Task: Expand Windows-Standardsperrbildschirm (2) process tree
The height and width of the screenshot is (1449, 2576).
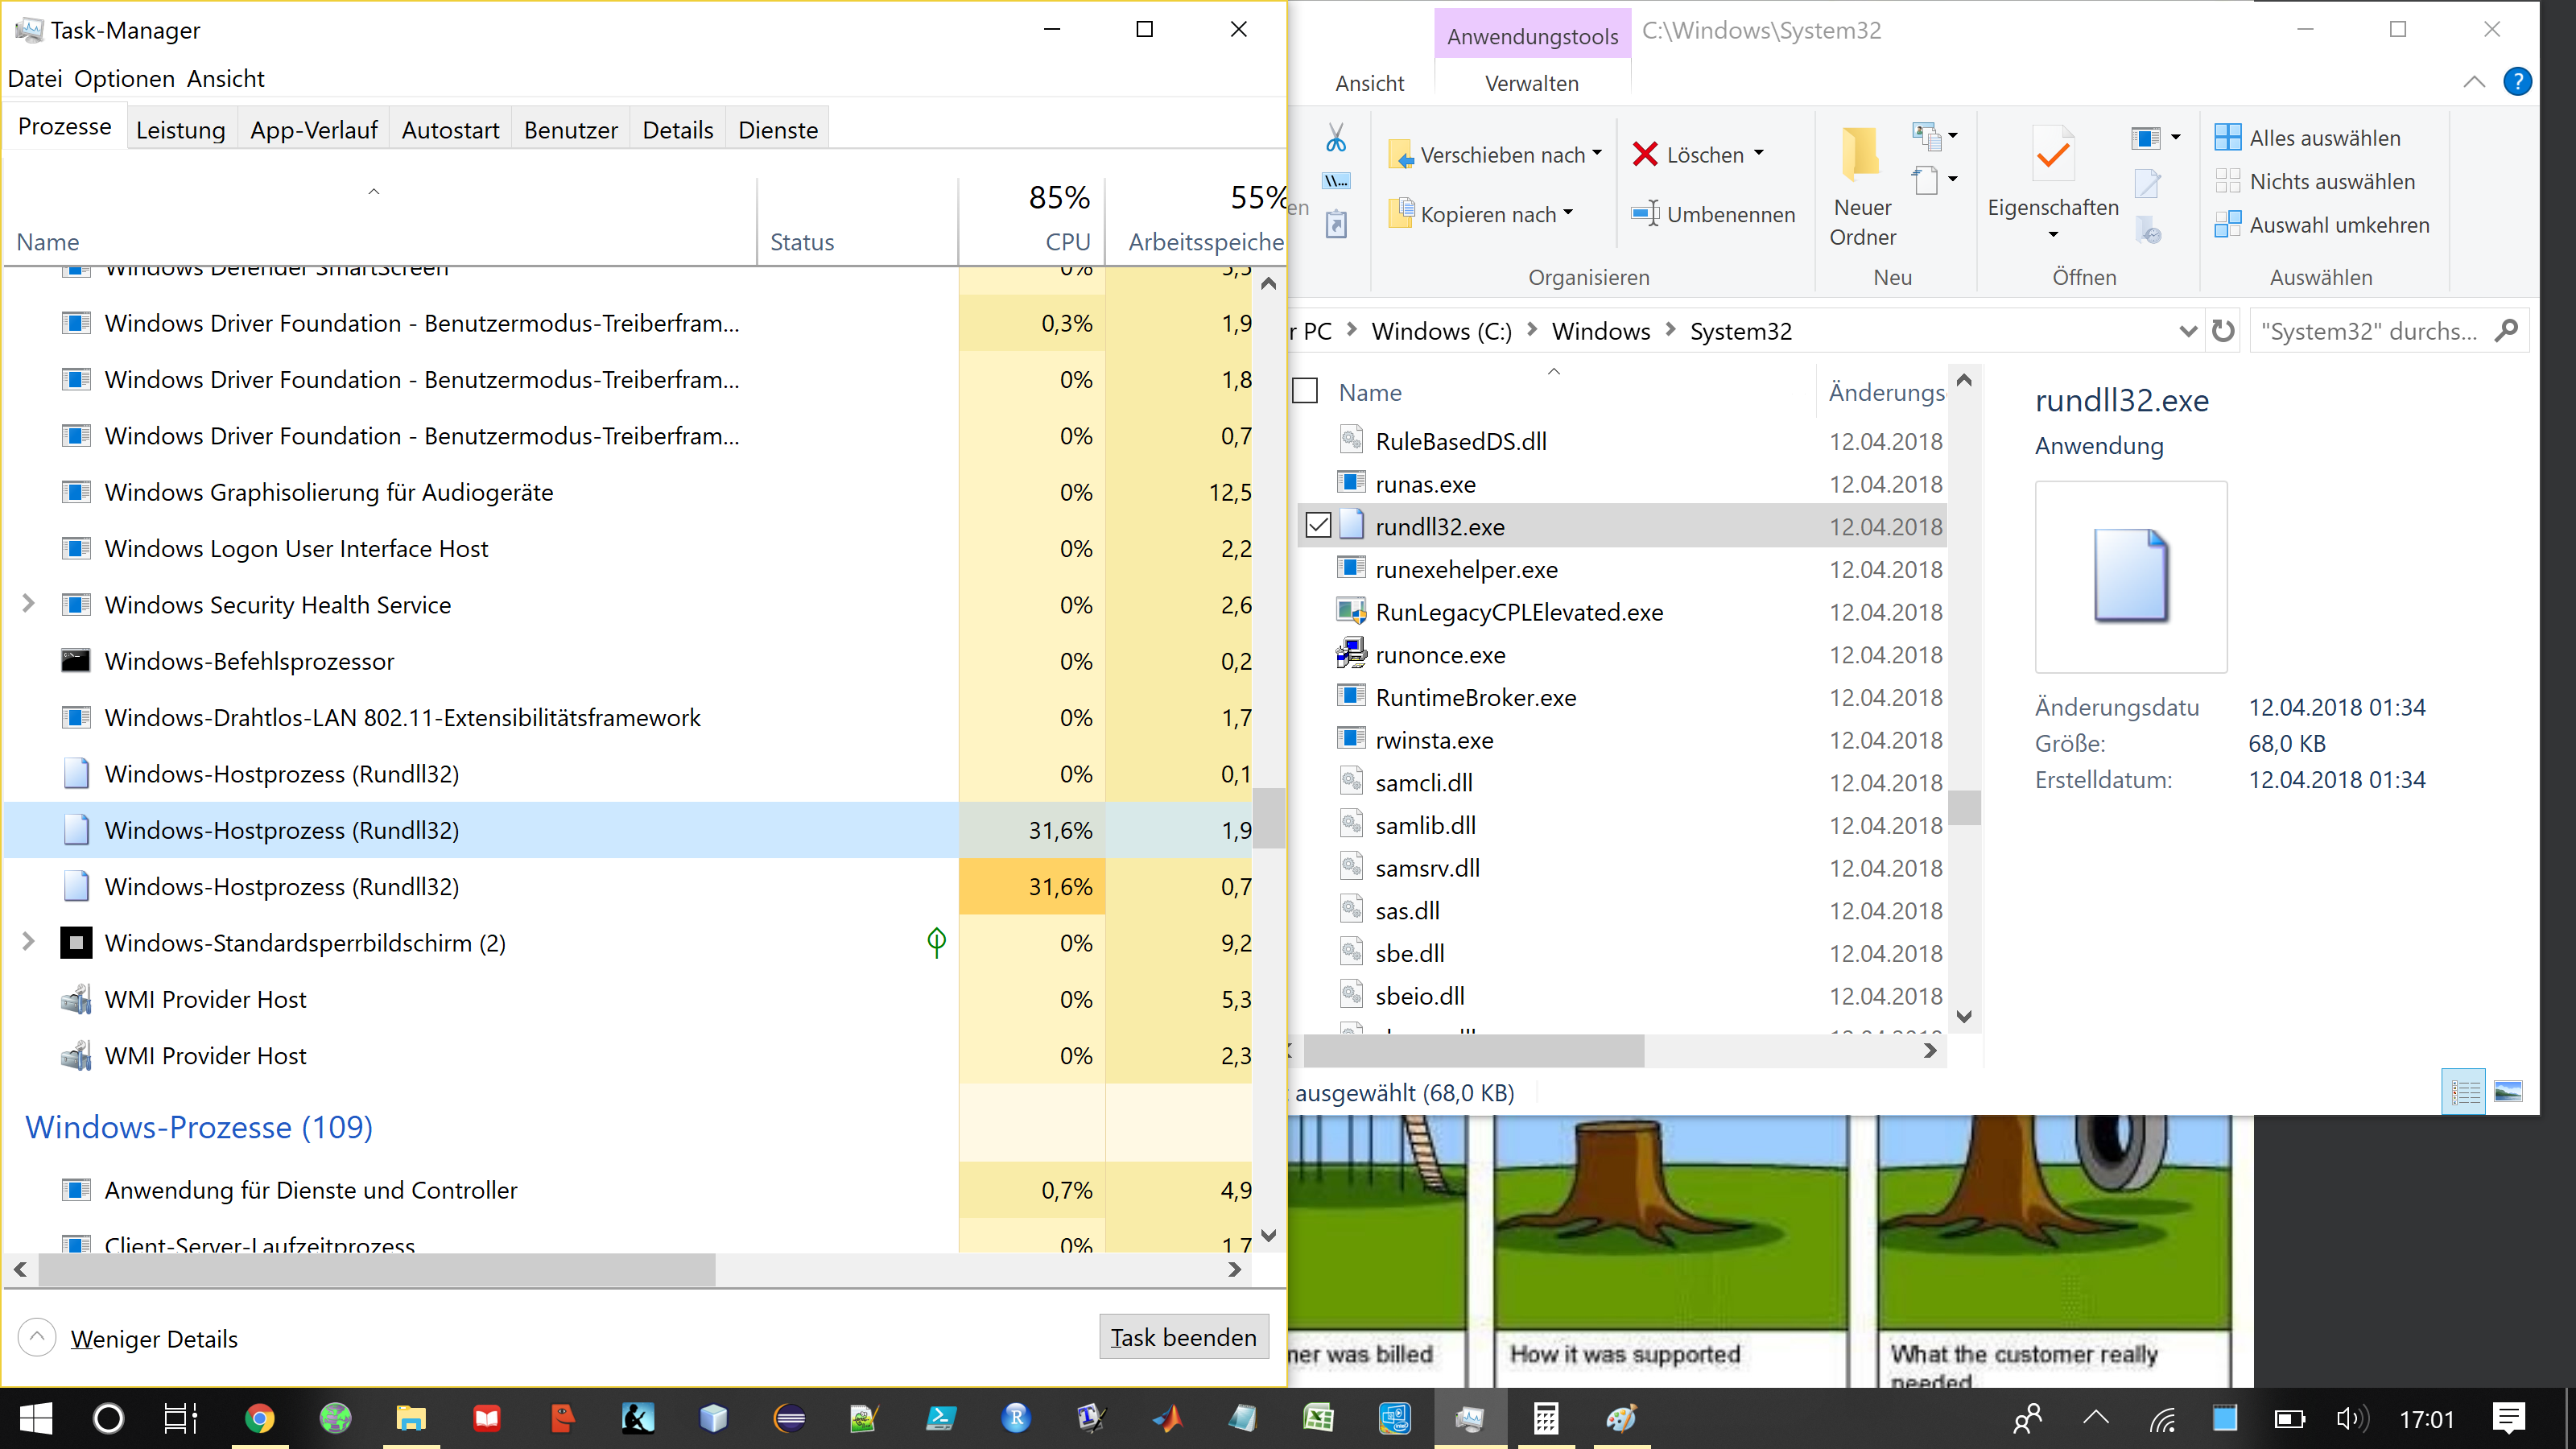Action: [28, 941]
